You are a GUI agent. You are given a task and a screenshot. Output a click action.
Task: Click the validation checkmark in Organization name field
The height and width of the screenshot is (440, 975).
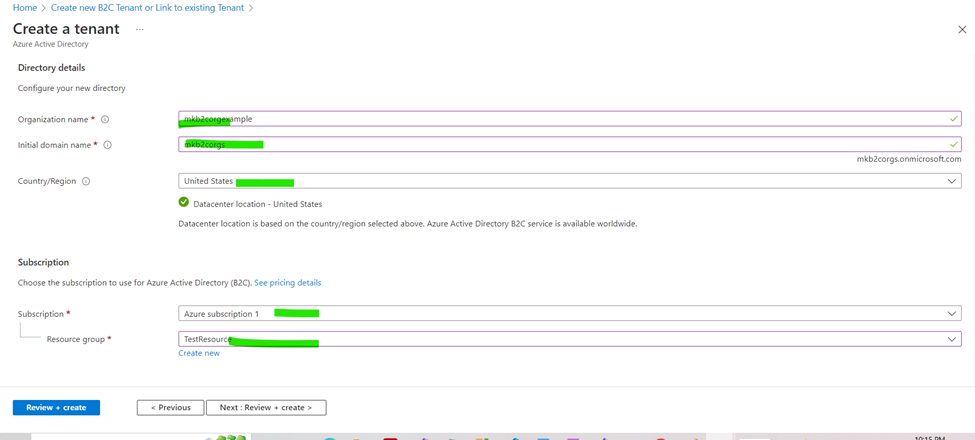coord(954,118)
